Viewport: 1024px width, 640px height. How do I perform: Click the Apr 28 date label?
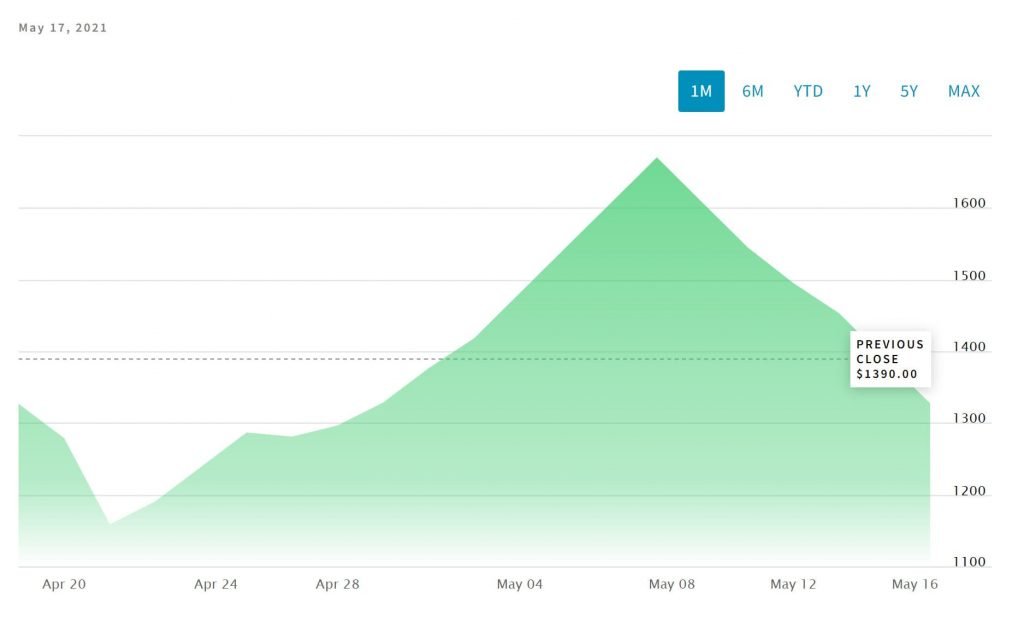point(337,585)
